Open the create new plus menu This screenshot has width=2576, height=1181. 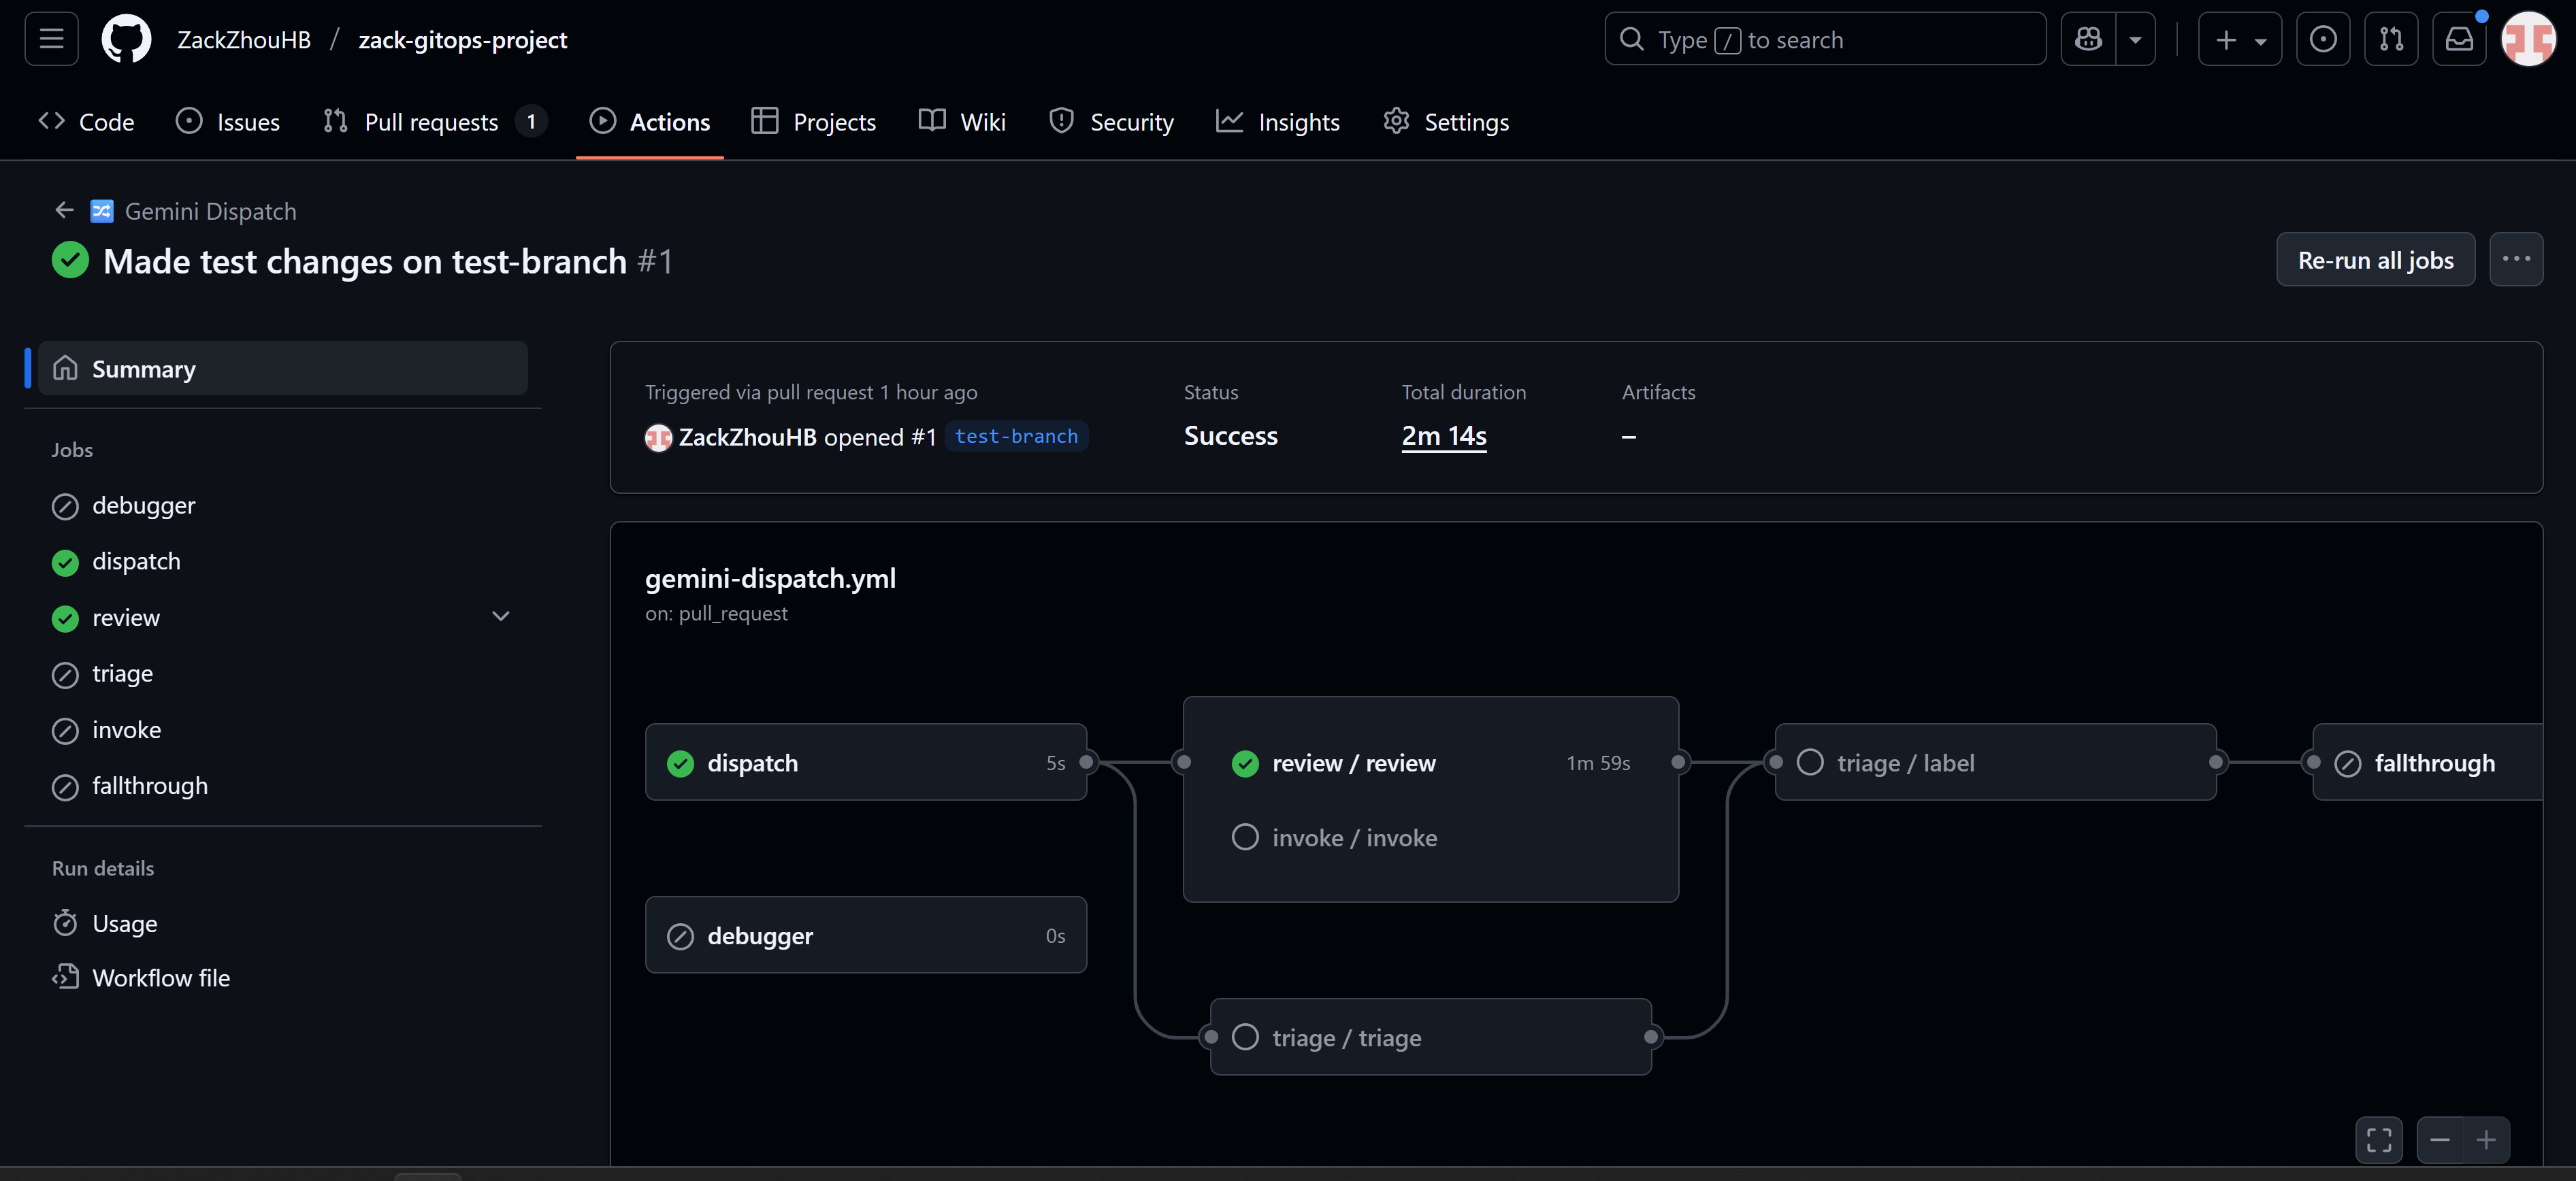2239,39
